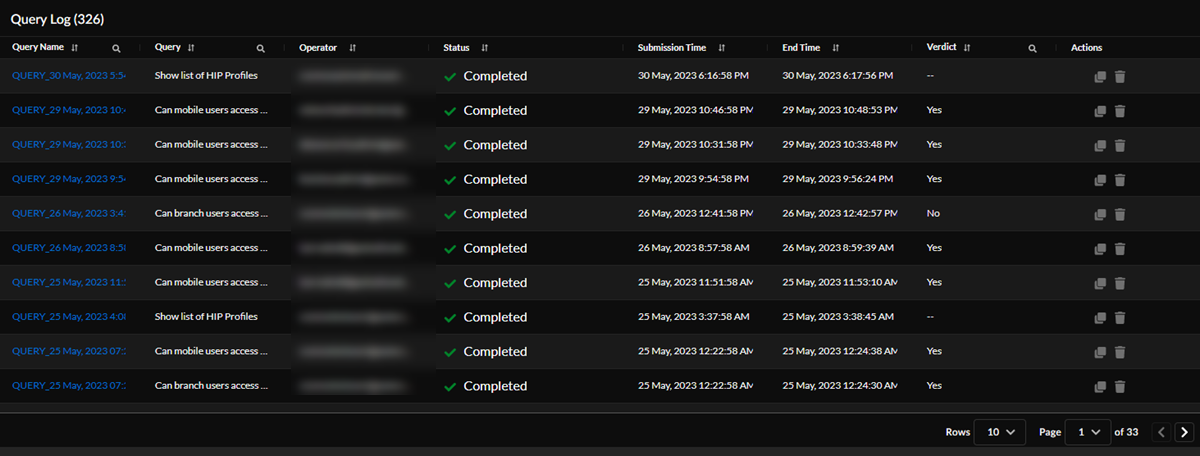This screenshot has width=1200, height=456.
Task: Copy the query submitted 25 May 3:37:58 AM
Action: click(x=1100, y=317)
